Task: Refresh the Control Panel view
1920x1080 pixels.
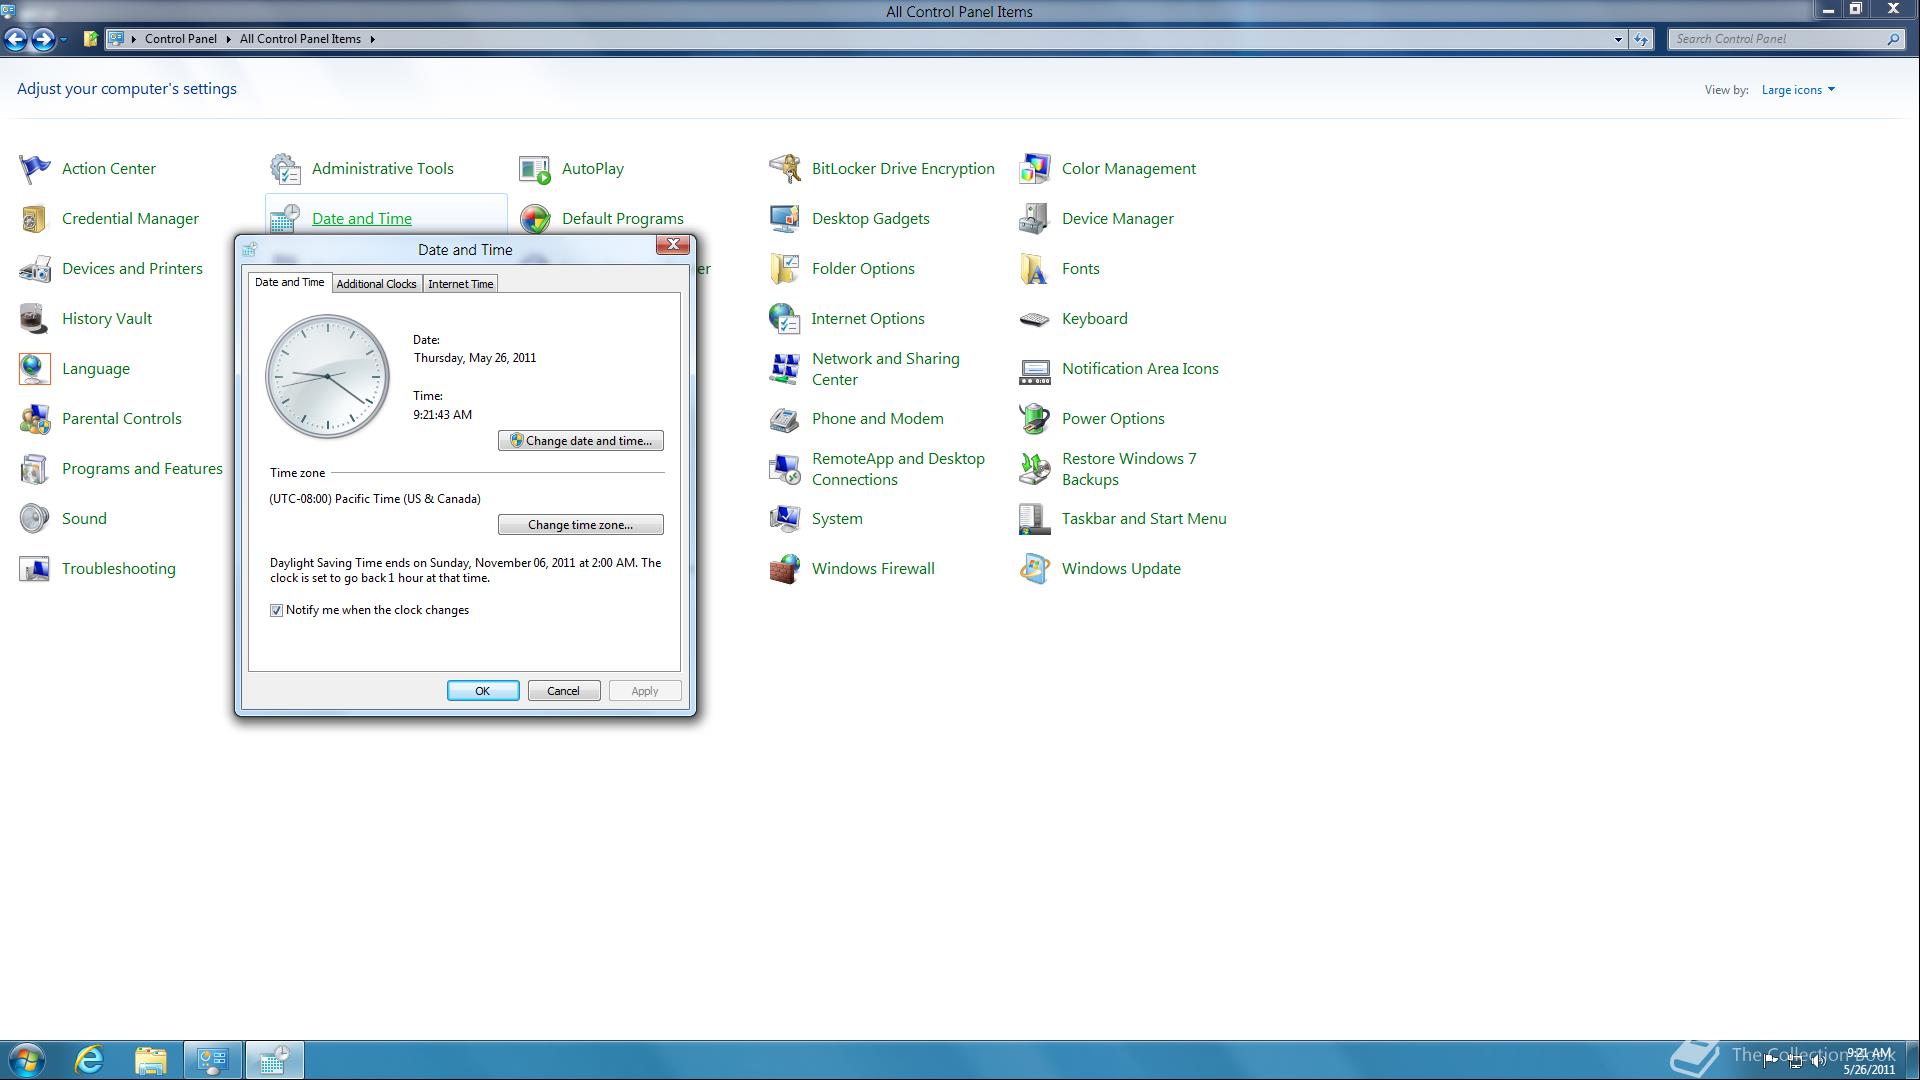Action: [x=1641, y=39]
